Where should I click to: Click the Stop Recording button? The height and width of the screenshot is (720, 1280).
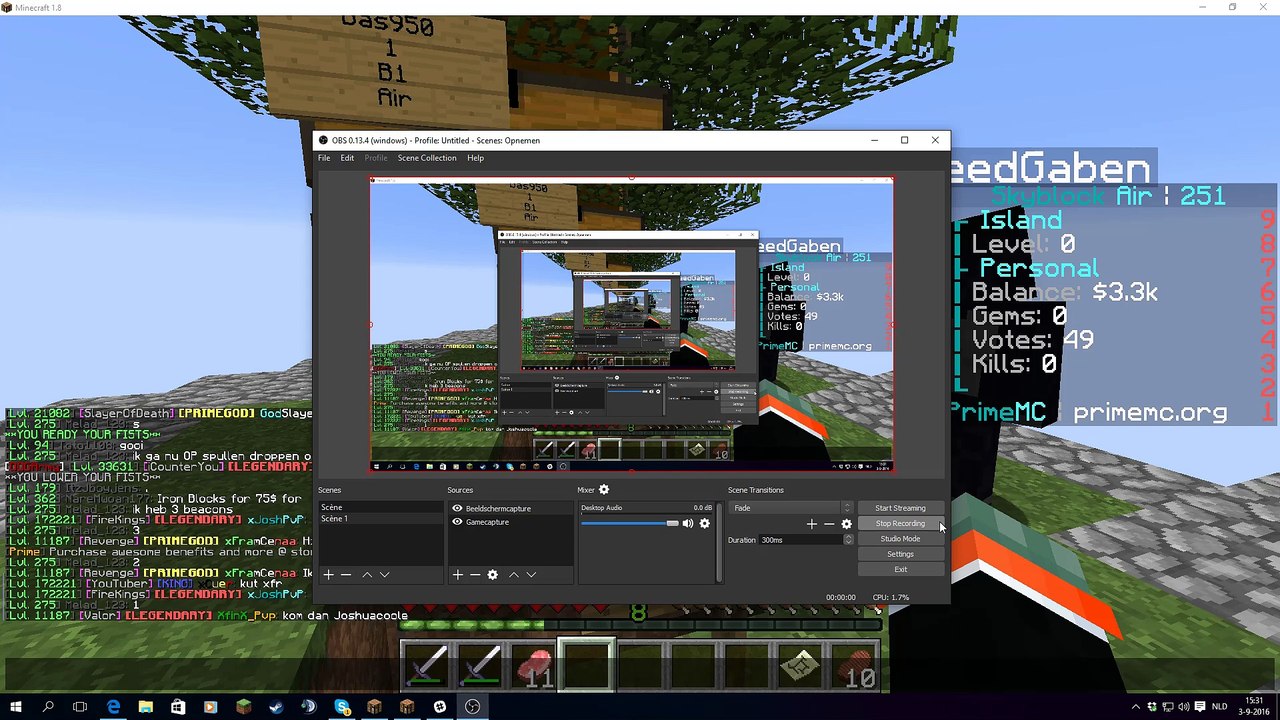[x=900, y=523]
